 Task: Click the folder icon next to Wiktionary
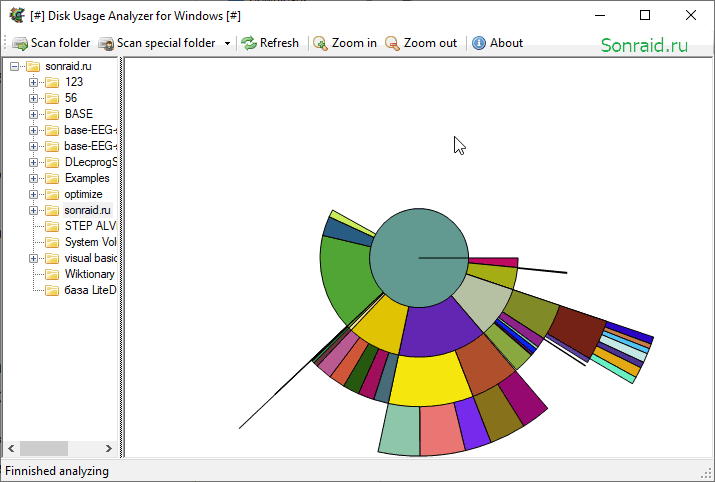coord(52,275)
